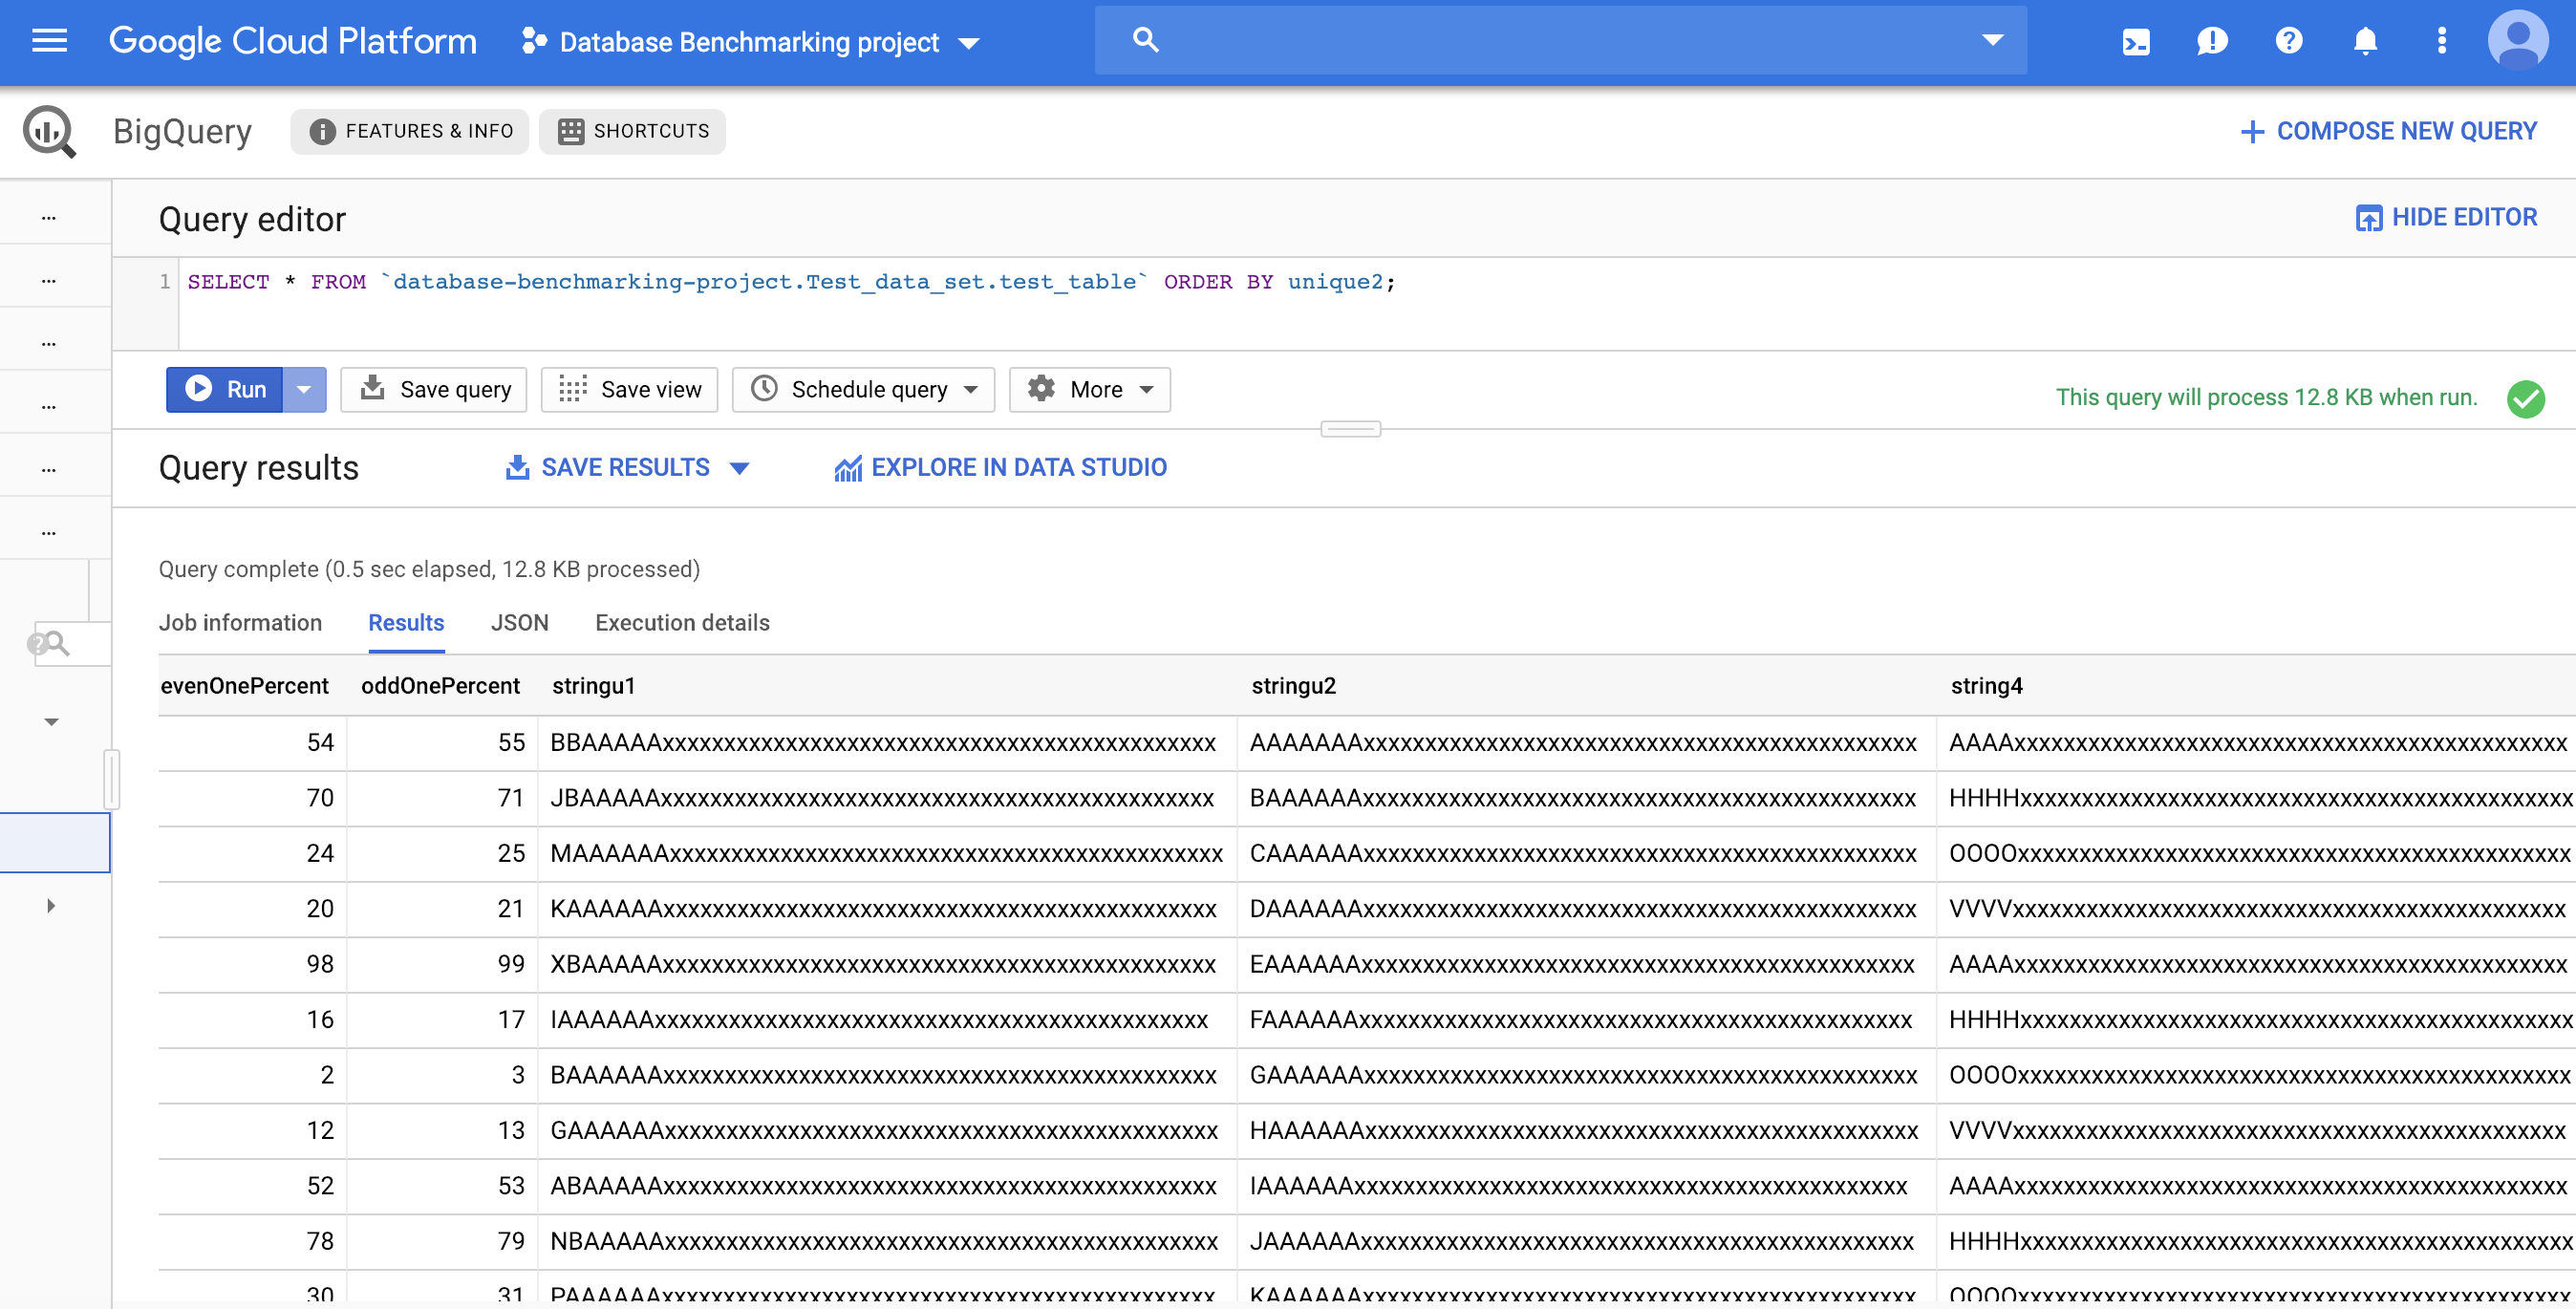Expand the Run button dropdown arrow
Viewport: 2576px width, 1309px height.
click(x=305, y=389)
